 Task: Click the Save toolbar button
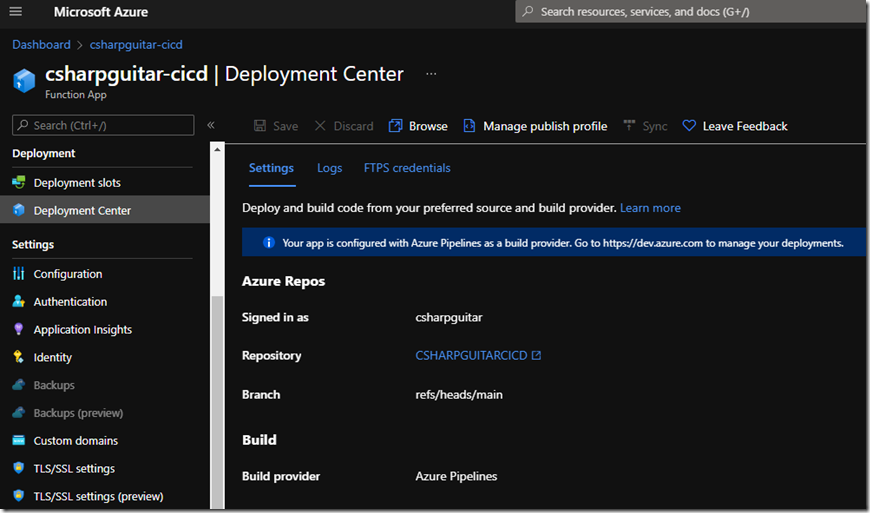pyautogui.click(x=276, y=126)
